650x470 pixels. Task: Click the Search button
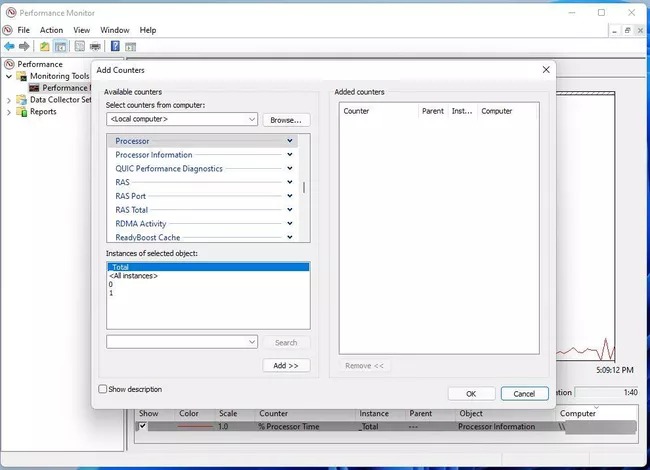tap(286, 343)
